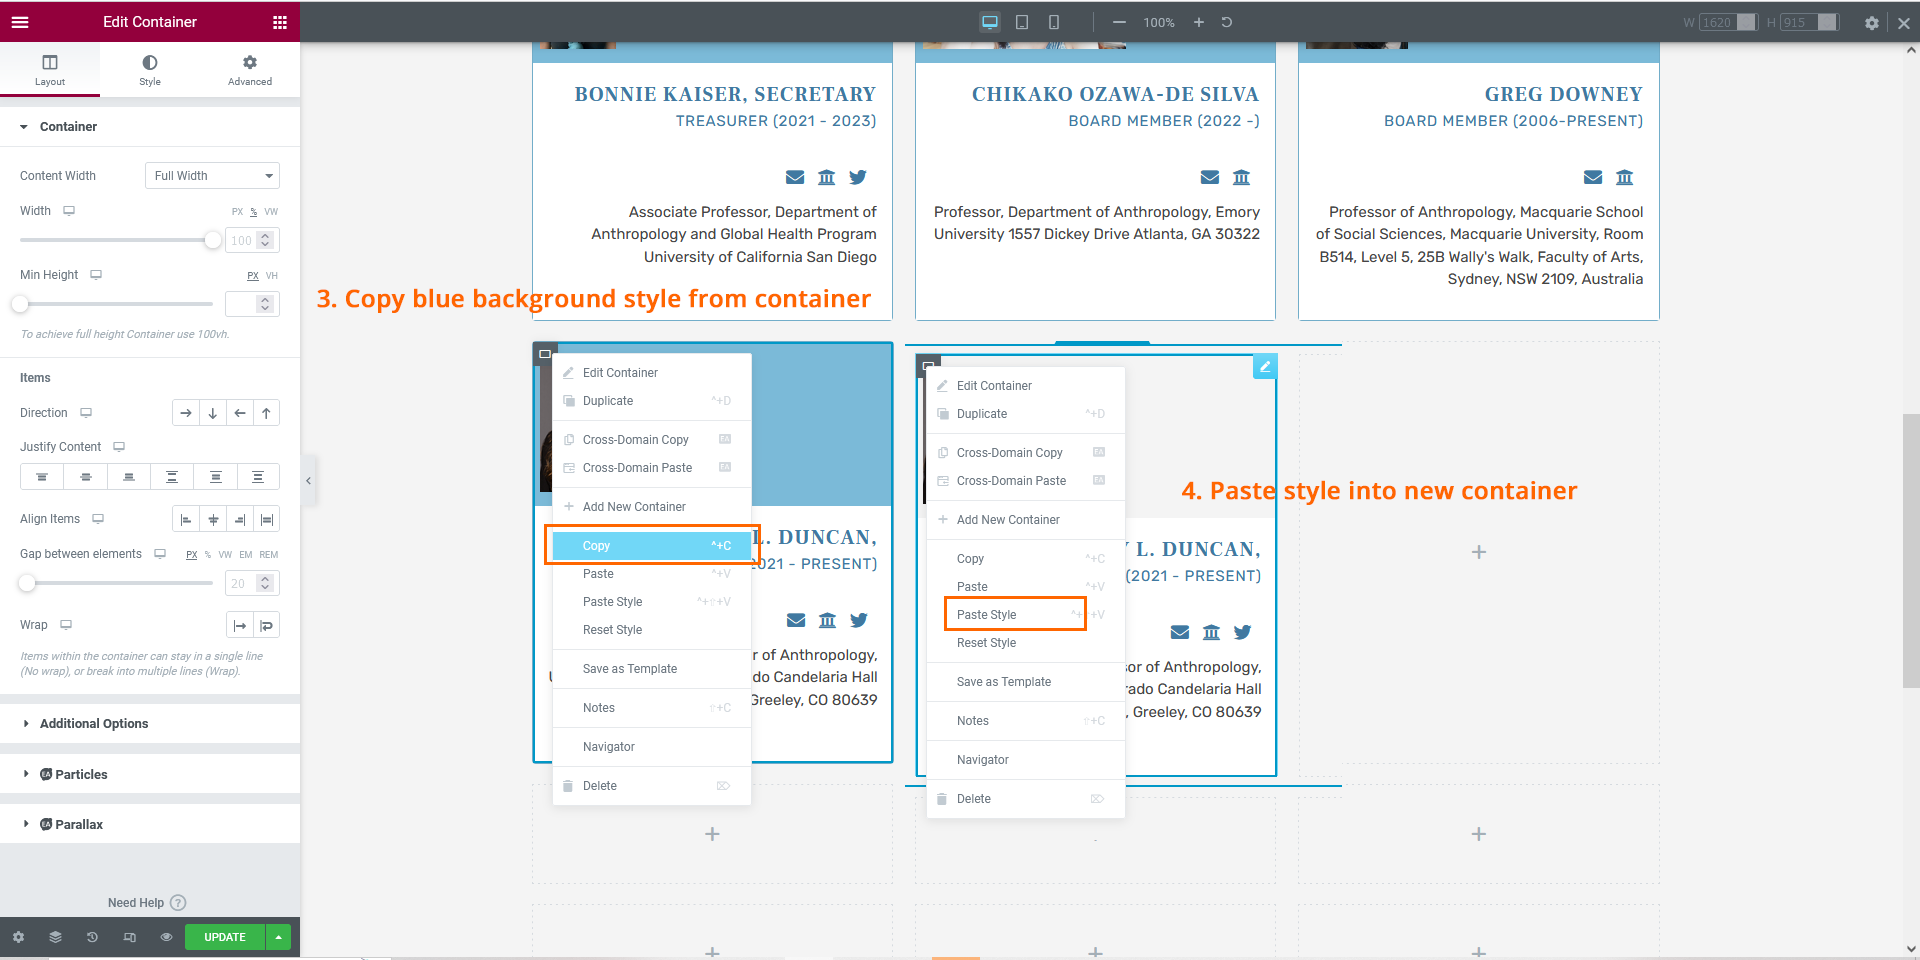Expand the Additional Options section

[94, 723]
